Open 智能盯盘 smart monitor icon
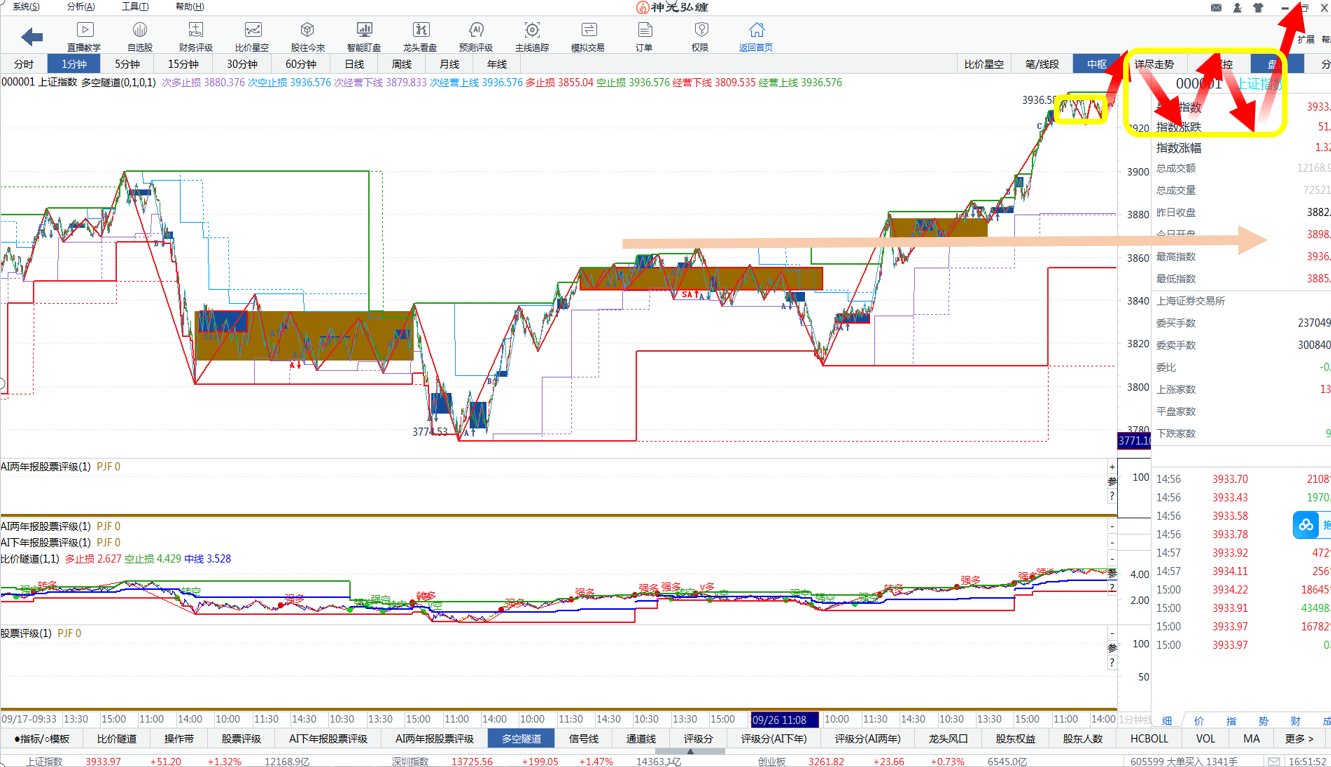Image resolution: width=1331 pixels, height=767 pixels. click(363, 36)
